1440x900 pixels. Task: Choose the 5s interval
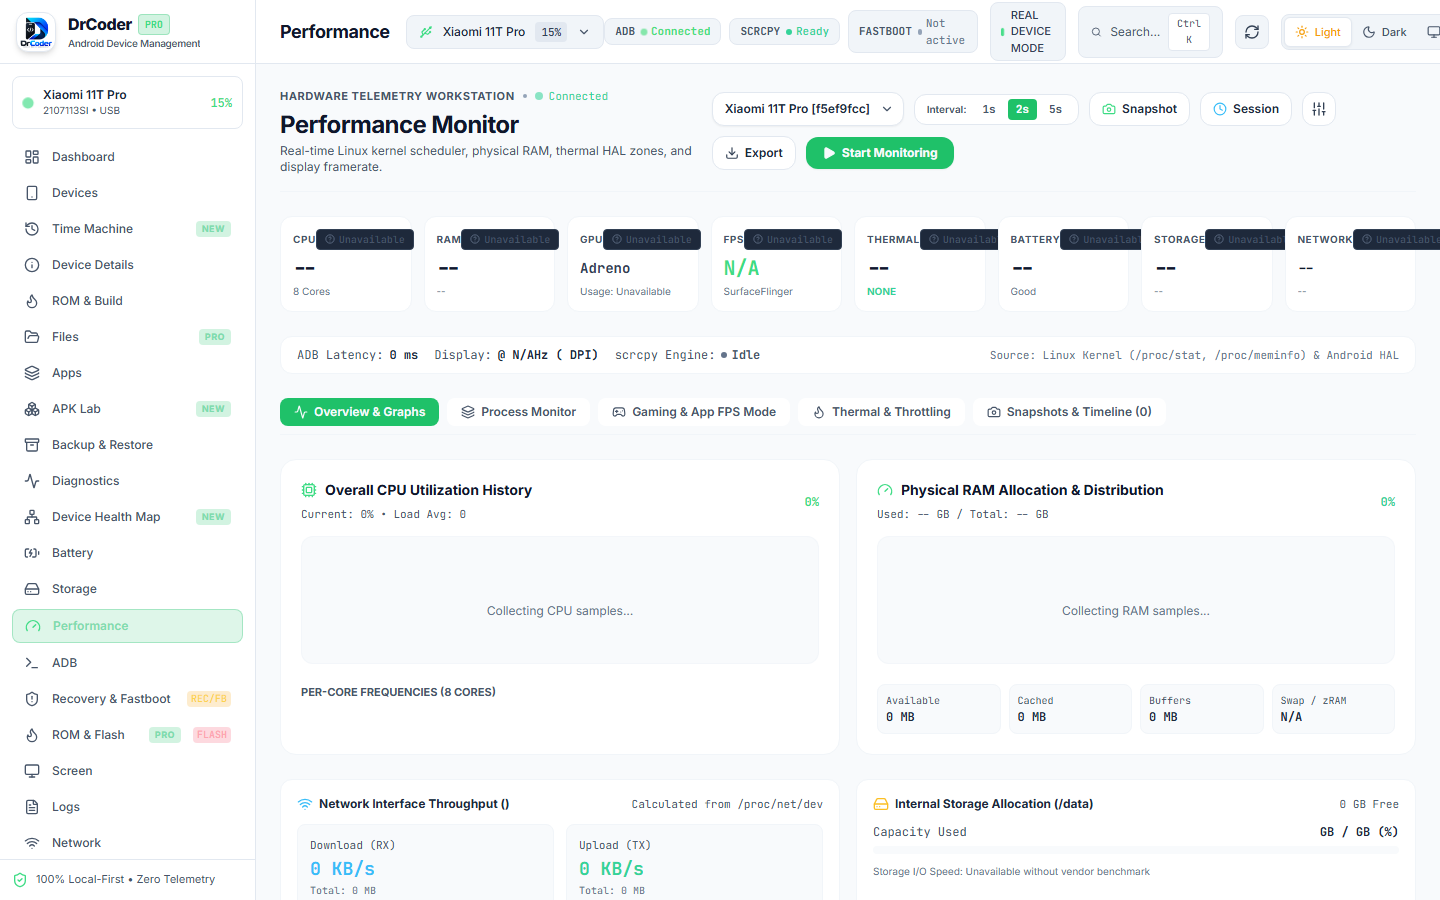[x=1055, y=109]
